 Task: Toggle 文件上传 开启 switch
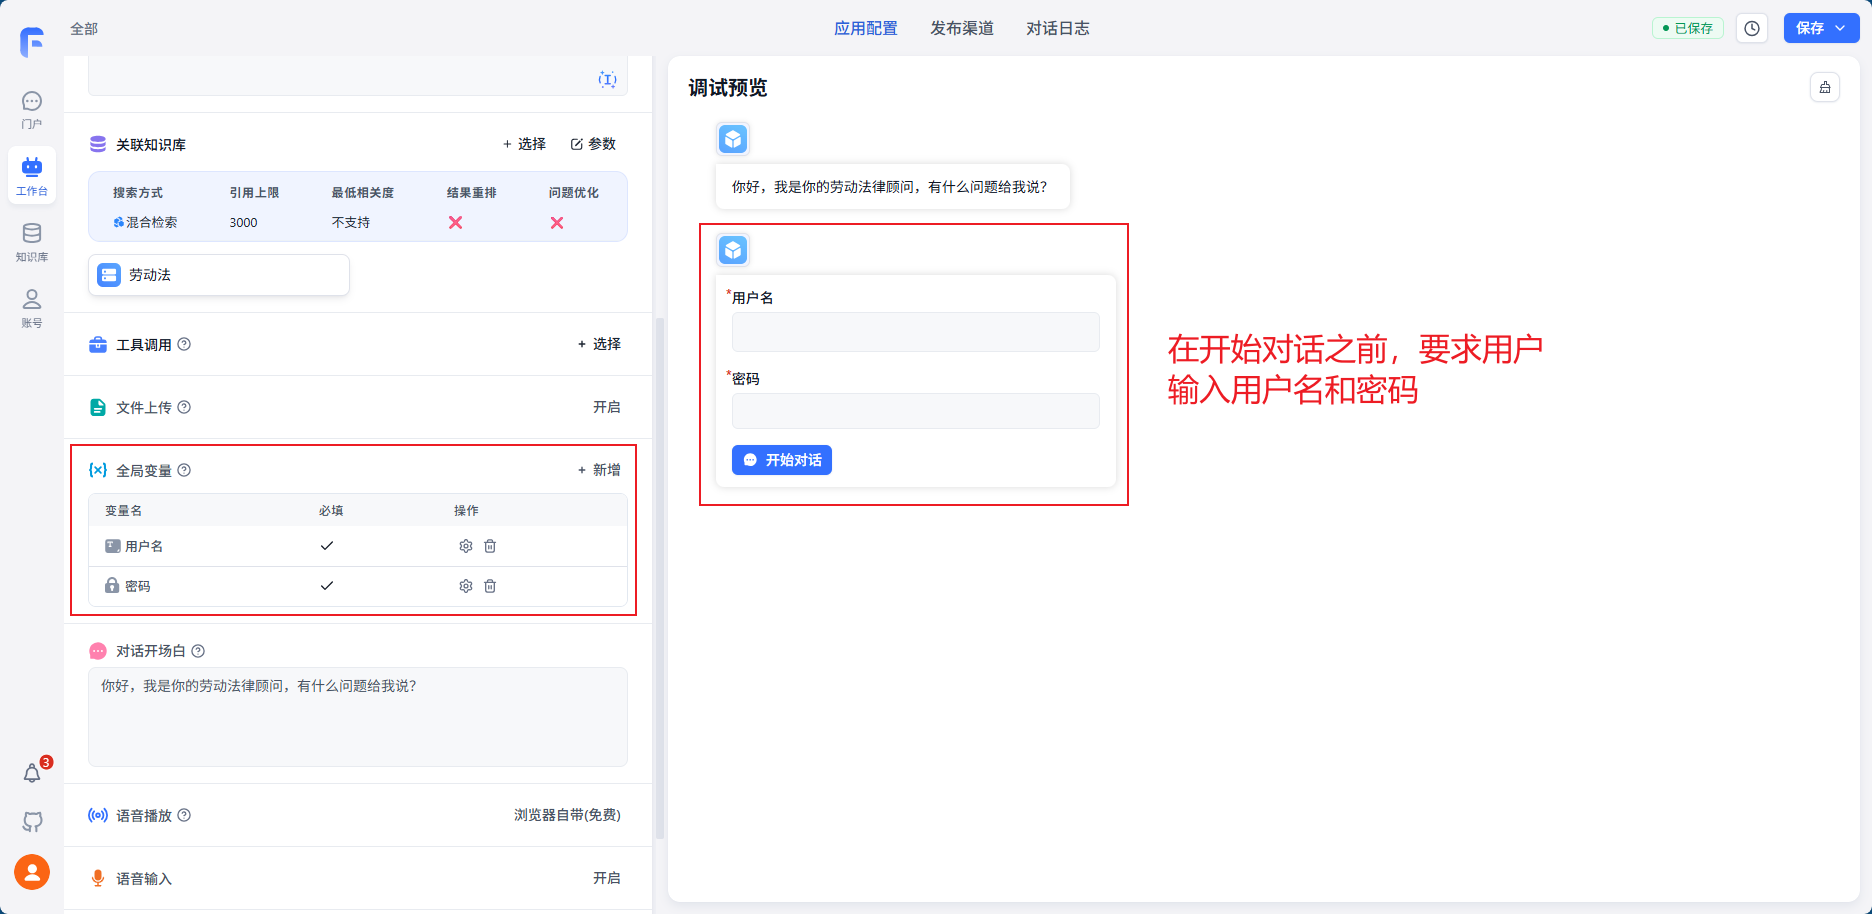(606, 407)
